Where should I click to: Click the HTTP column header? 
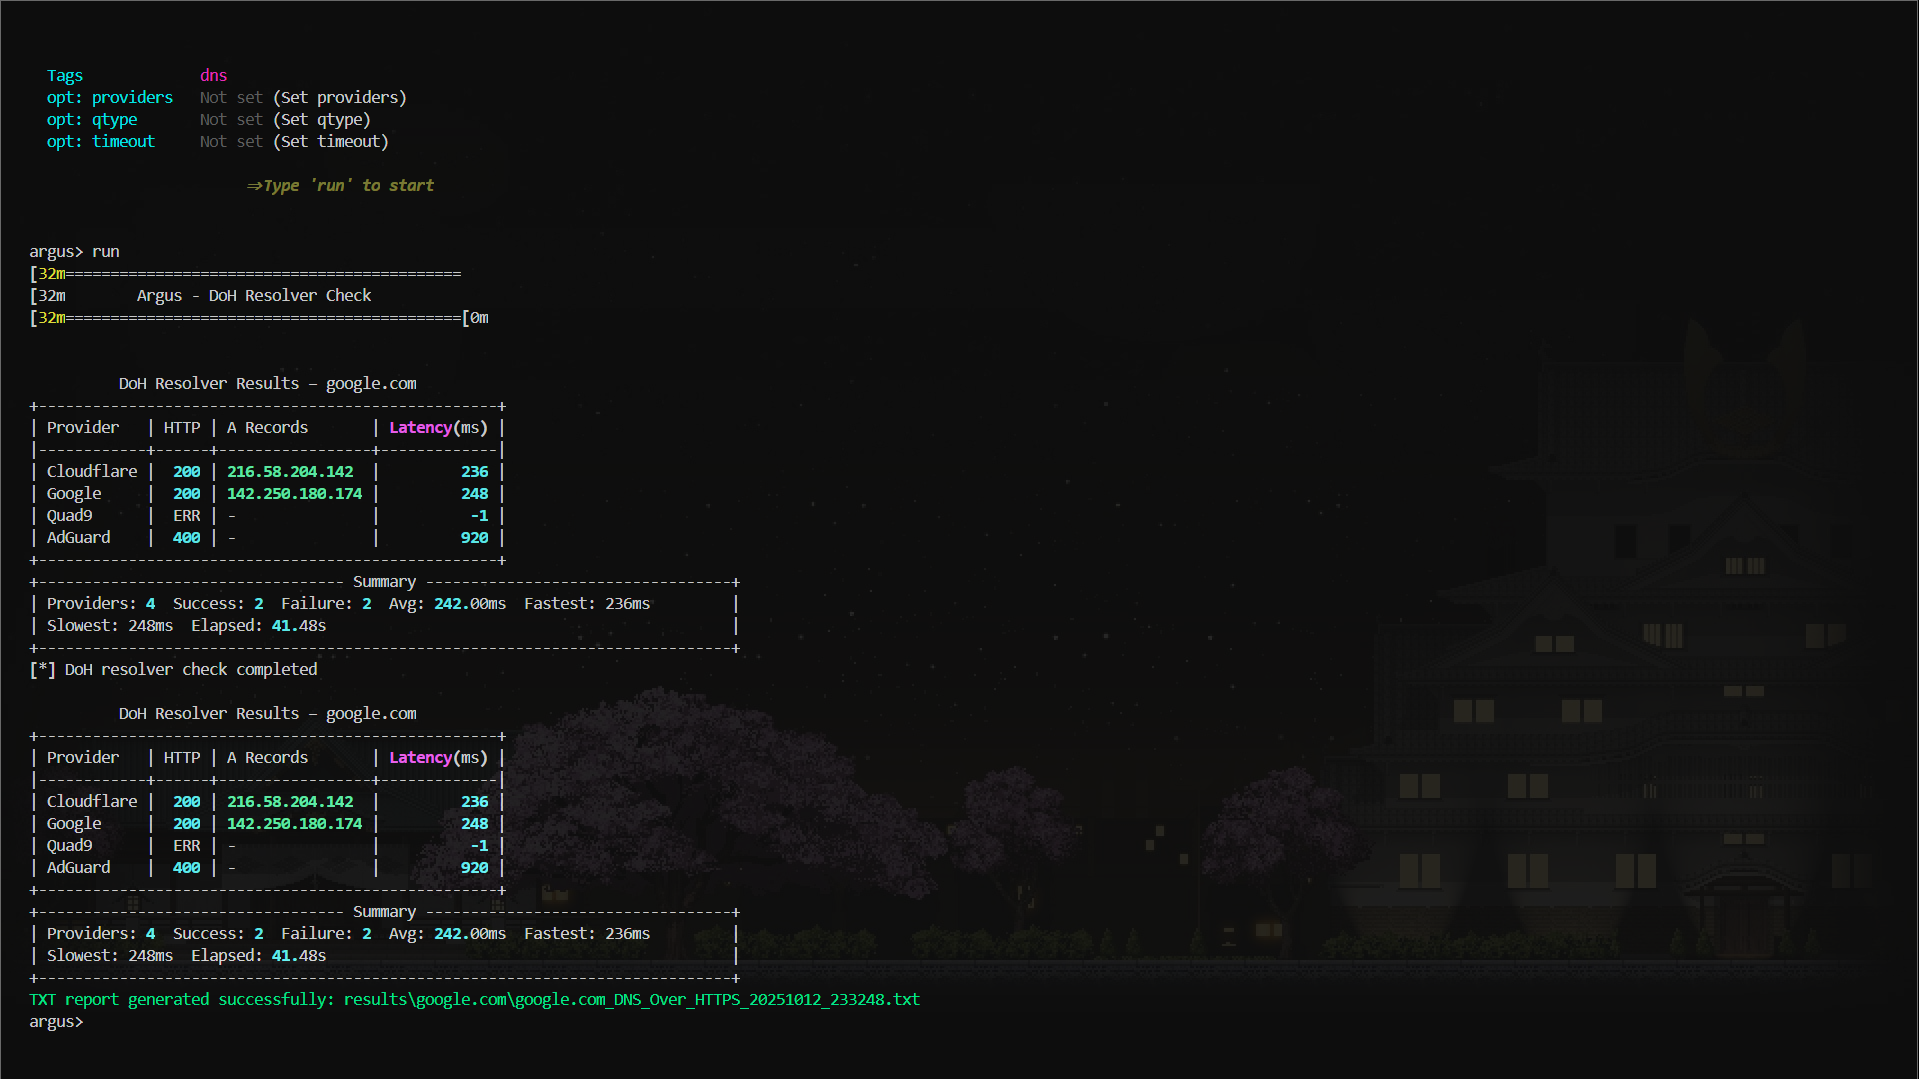click(181, 427)
